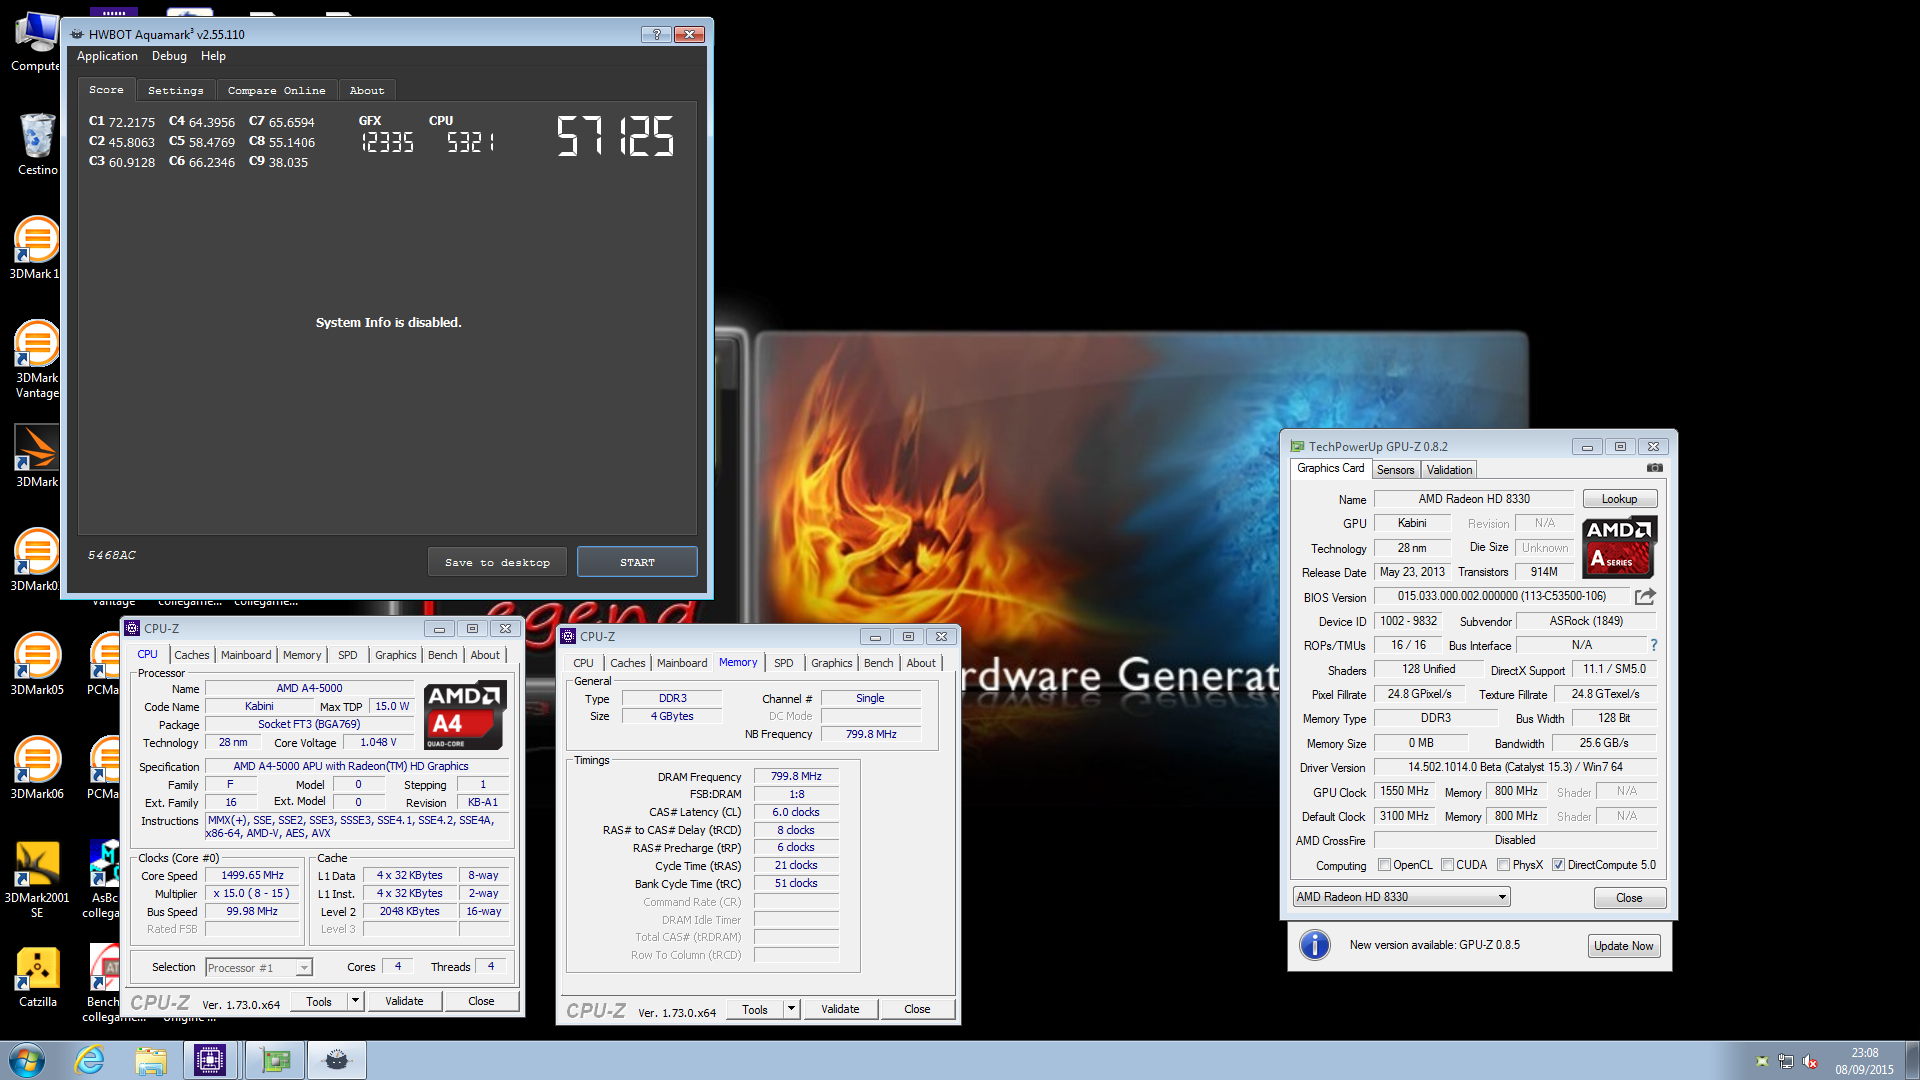1920x1080 pixels.
Task: Click the BIOS export share icon in GPU-Z
Action: click(1645, 596)
